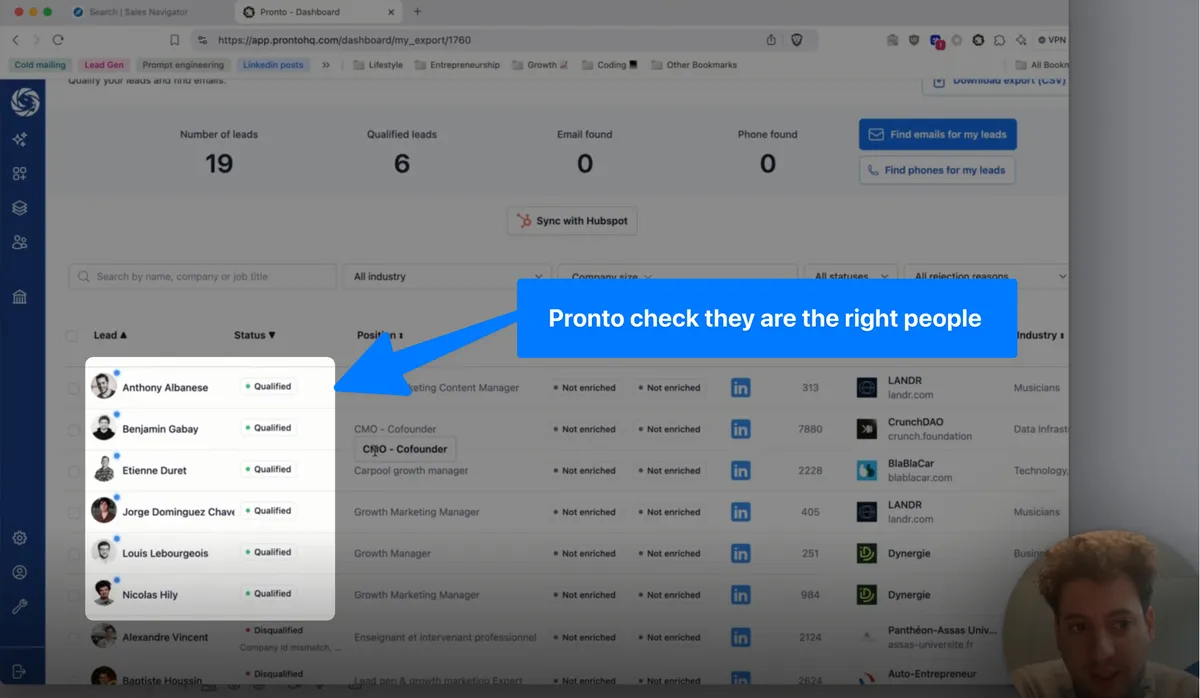Screen dimensions: 1200x698
Task: Open LinkedIn icon in Jorge Dominguez Chavez row
Action: click(740, 512)
